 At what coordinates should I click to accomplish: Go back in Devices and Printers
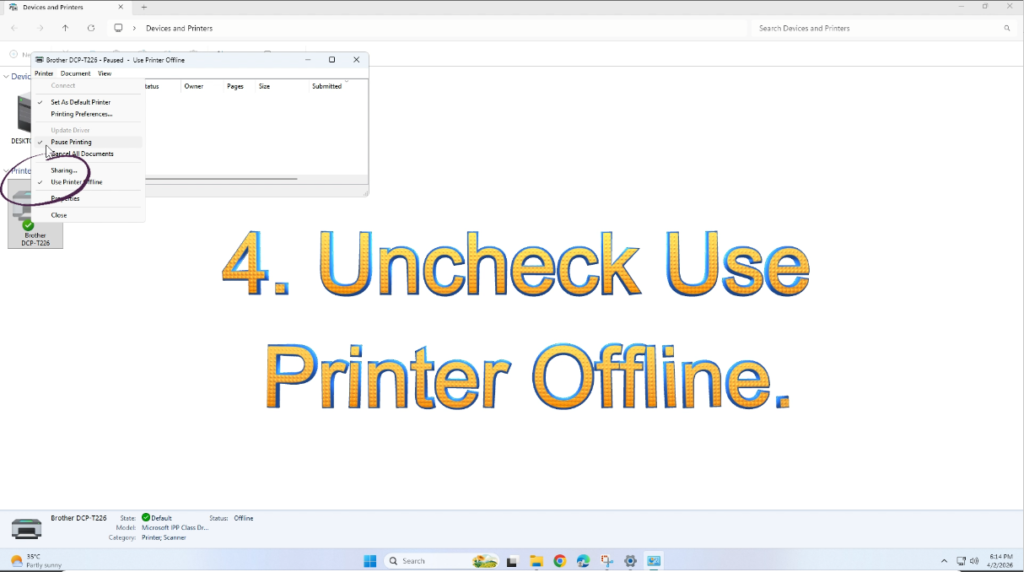pyautogui.click(x=14, y=28)
